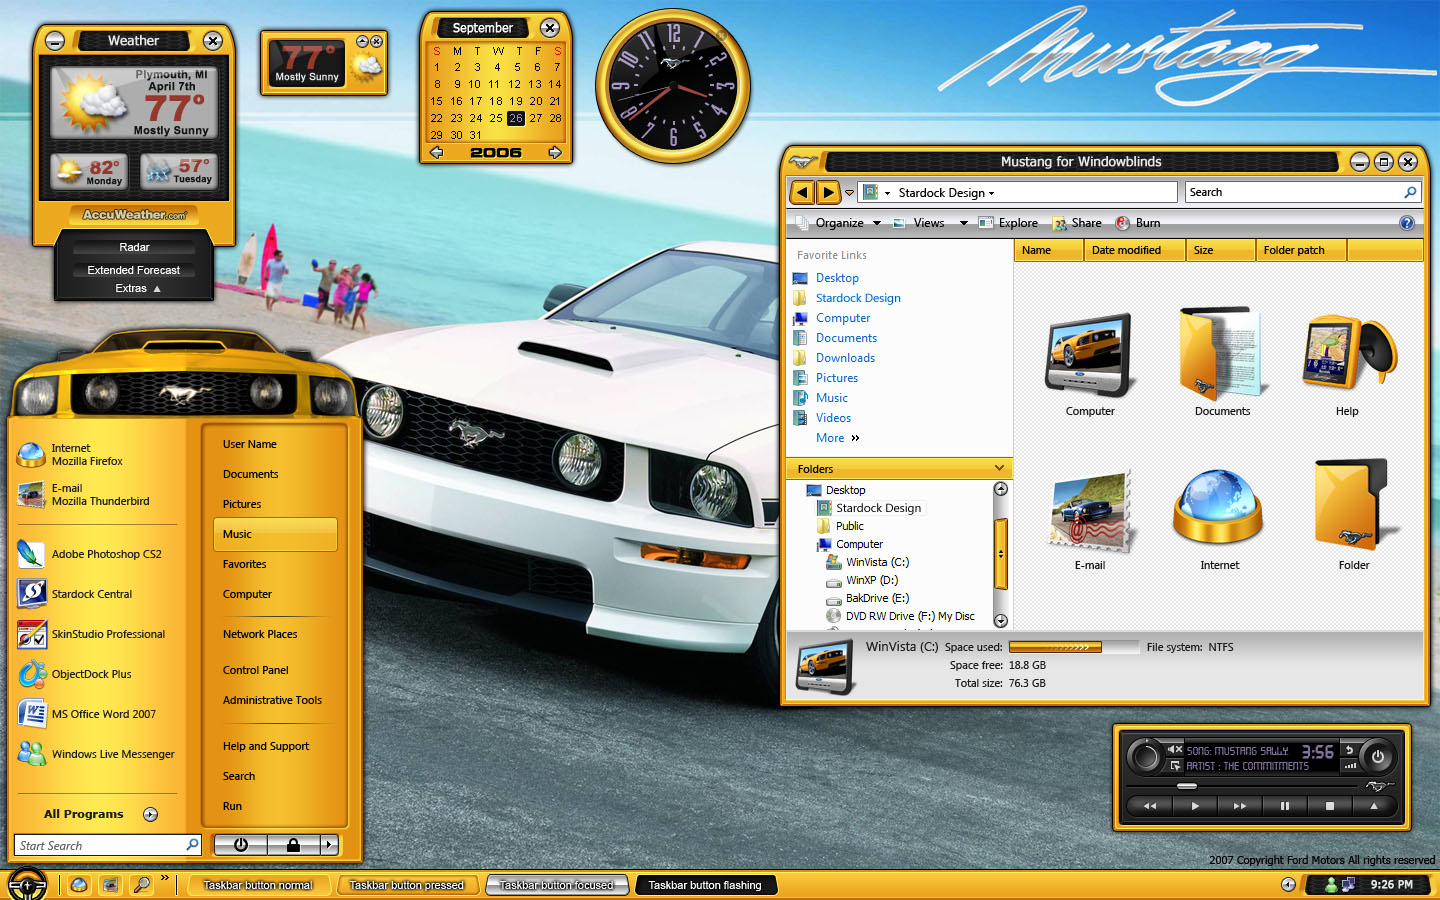Launch MS Office Word 2007

[x=87, y=714]
